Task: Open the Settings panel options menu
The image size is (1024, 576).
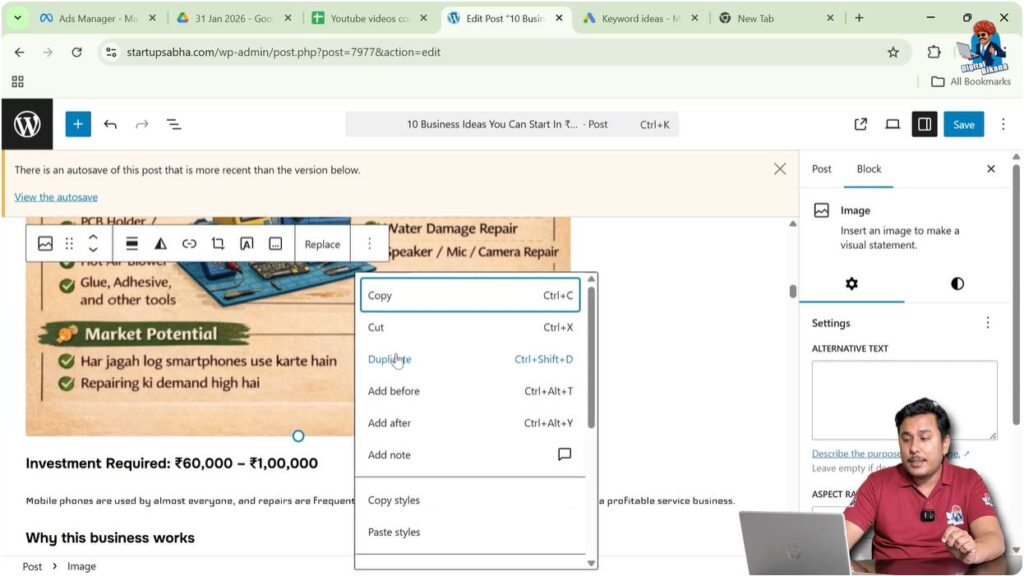Action: [x=988, y=322]
